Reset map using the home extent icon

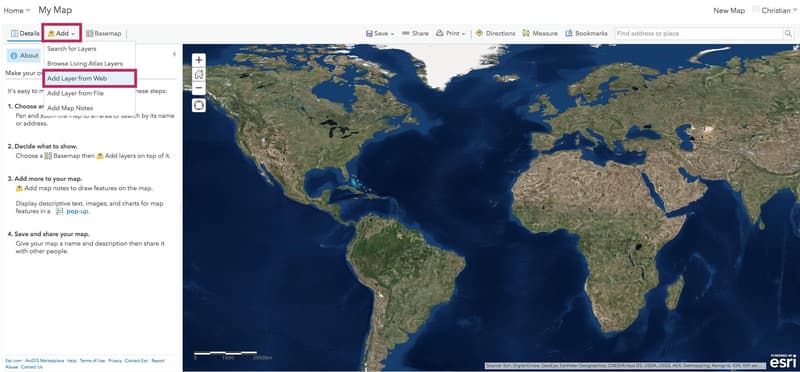click(199, 74)
